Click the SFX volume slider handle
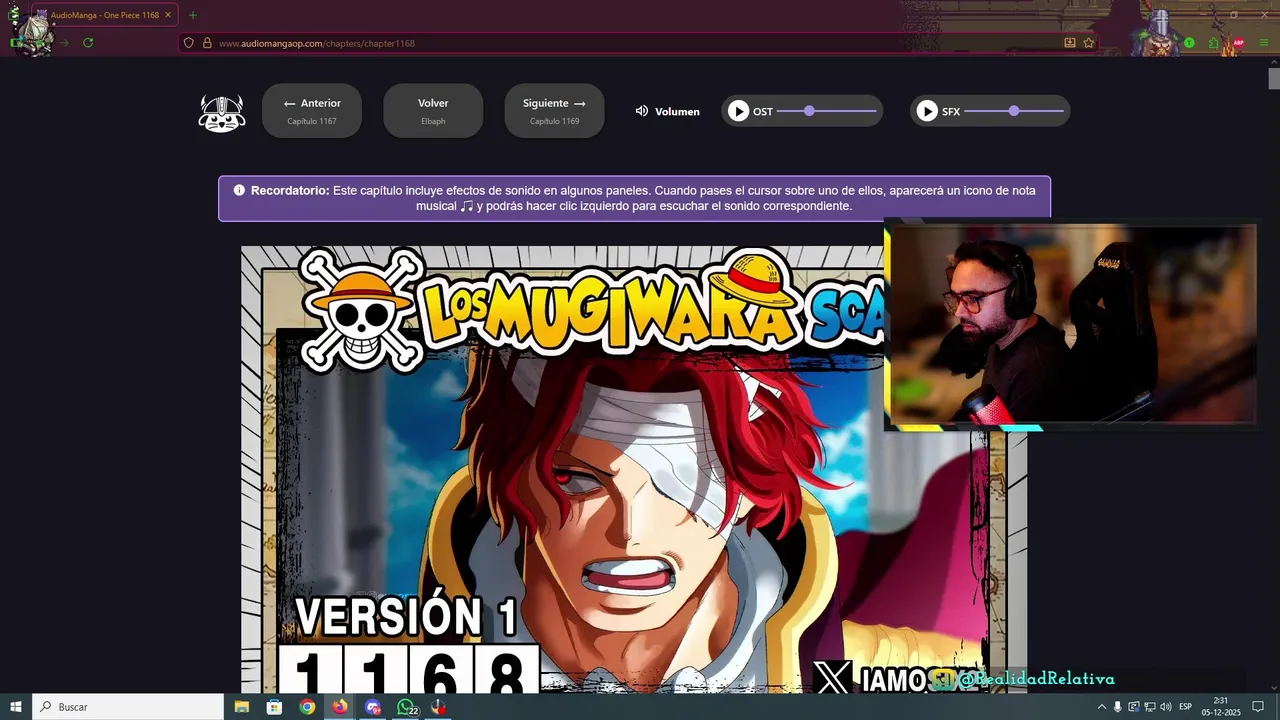This screenshot has height=720, width=1280. click(x=1014, y=111)
